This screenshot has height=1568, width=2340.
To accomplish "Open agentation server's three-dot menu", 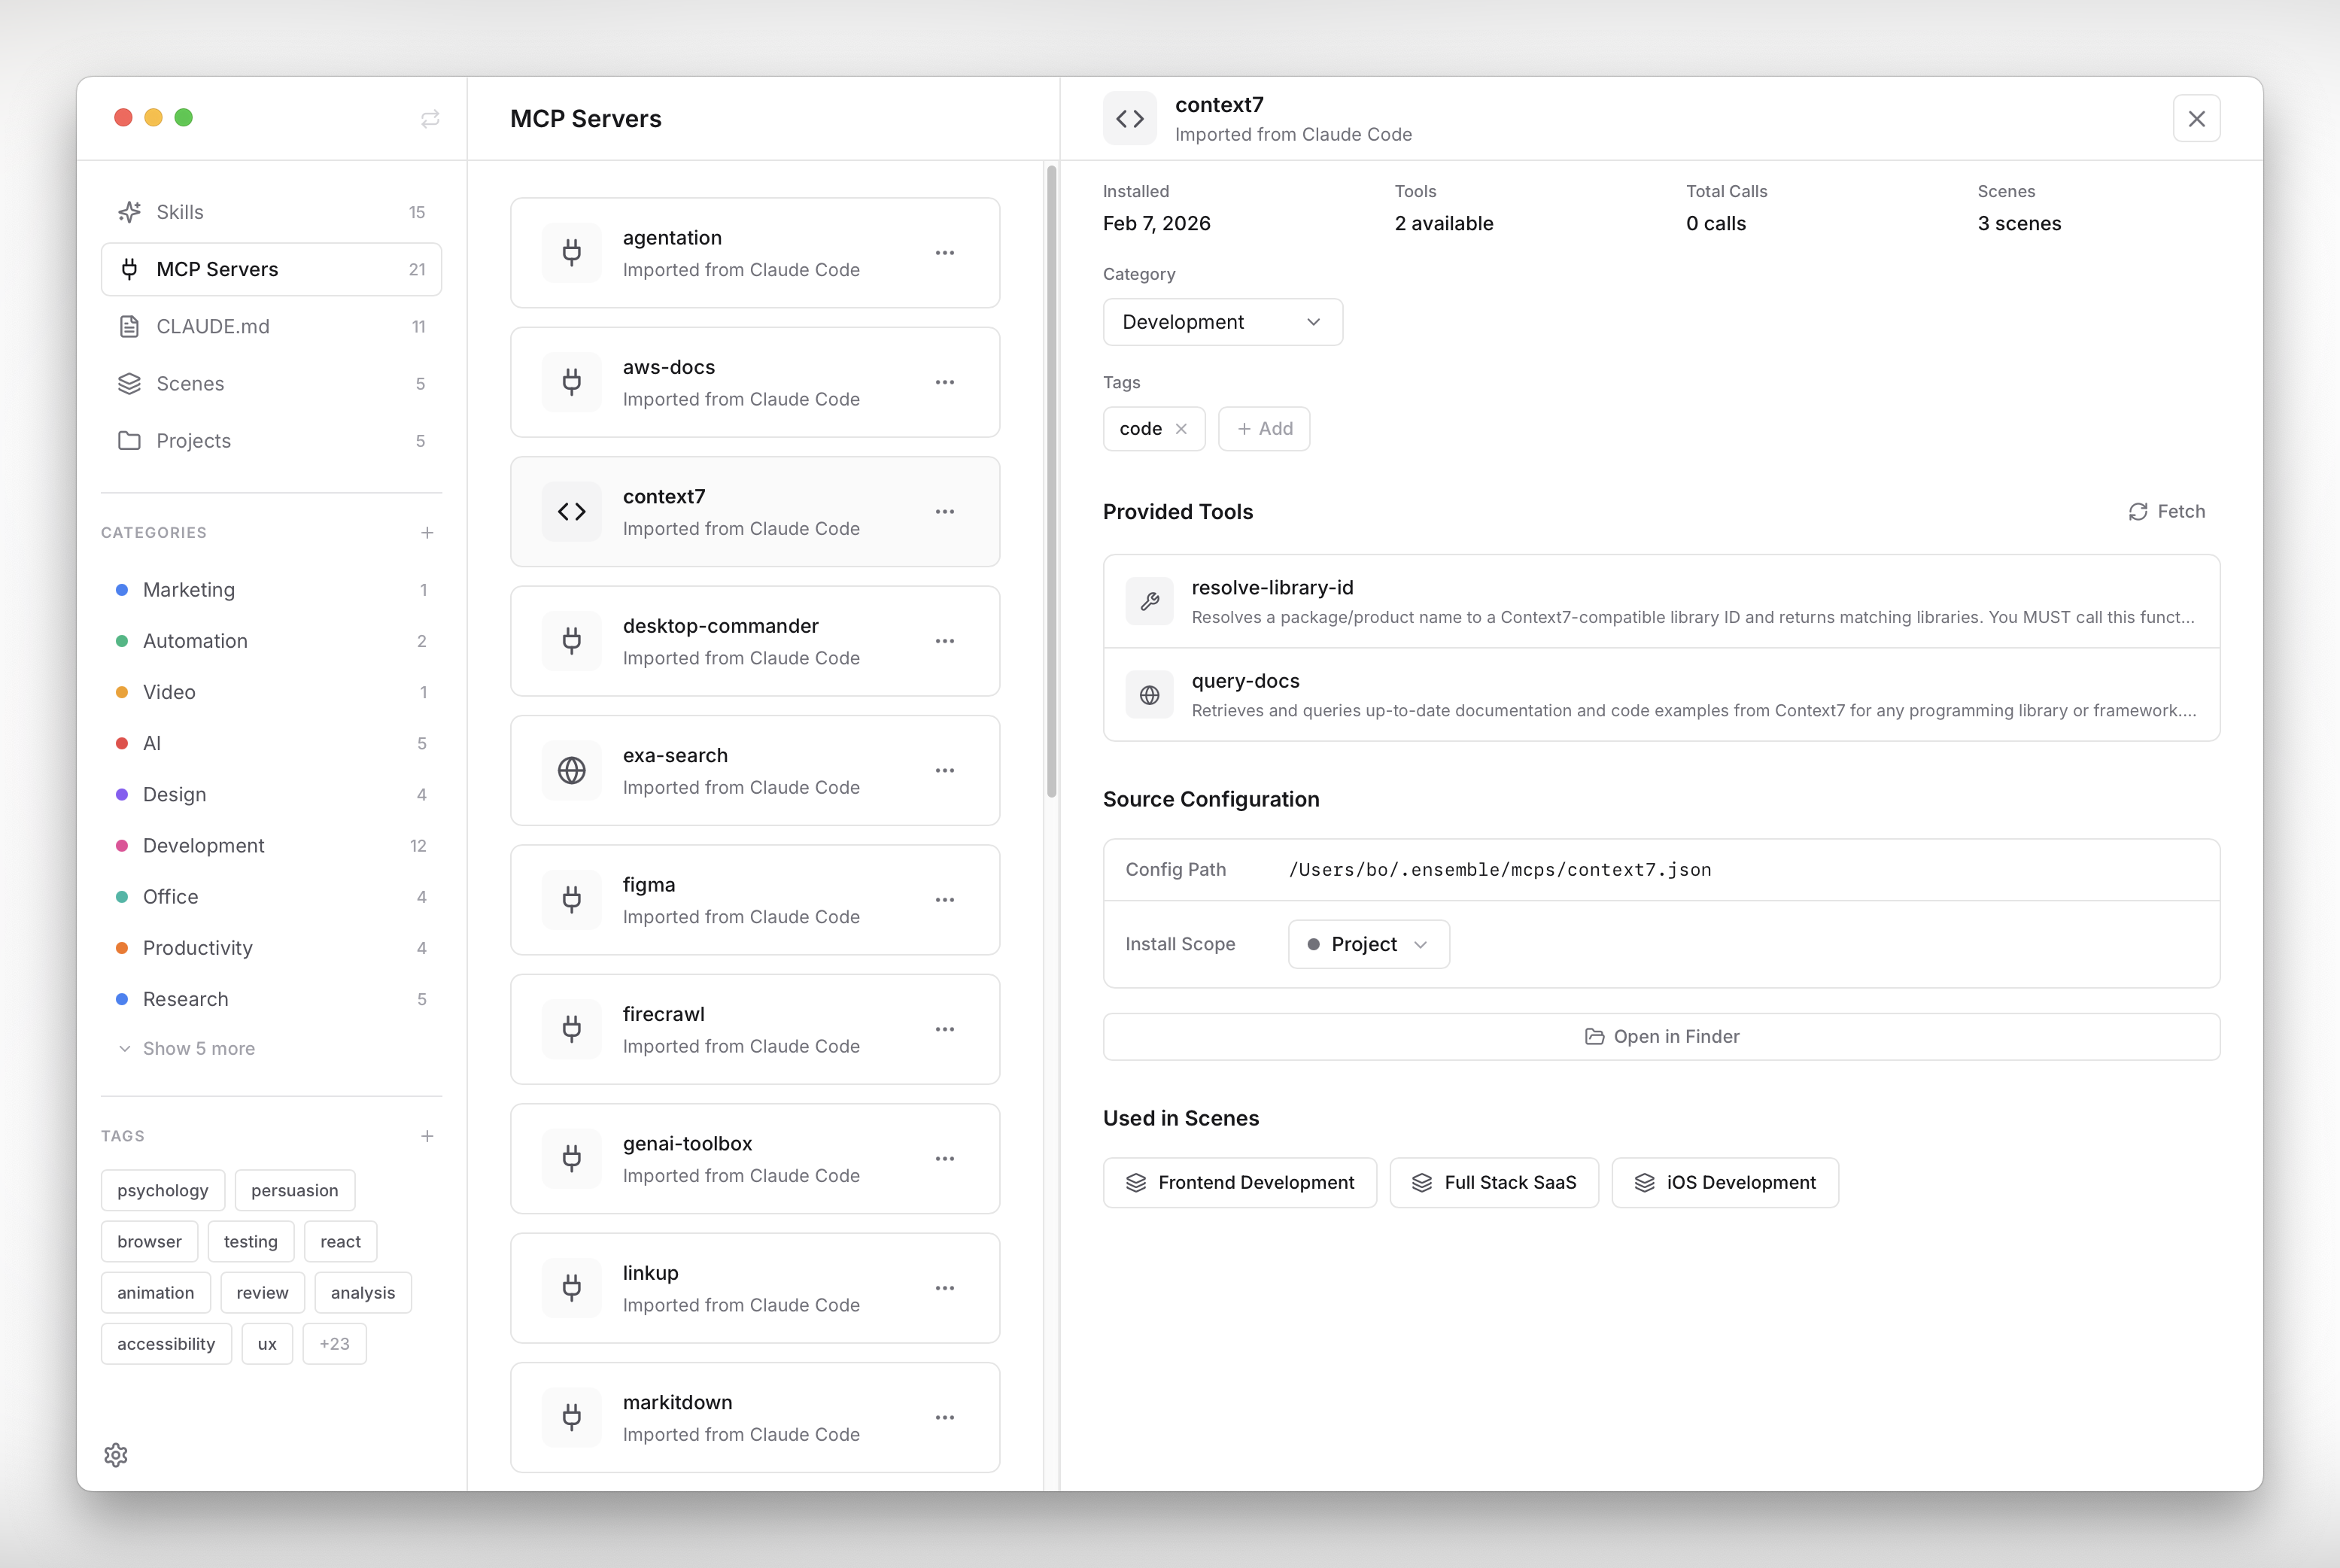I will [x=945, y=253].
